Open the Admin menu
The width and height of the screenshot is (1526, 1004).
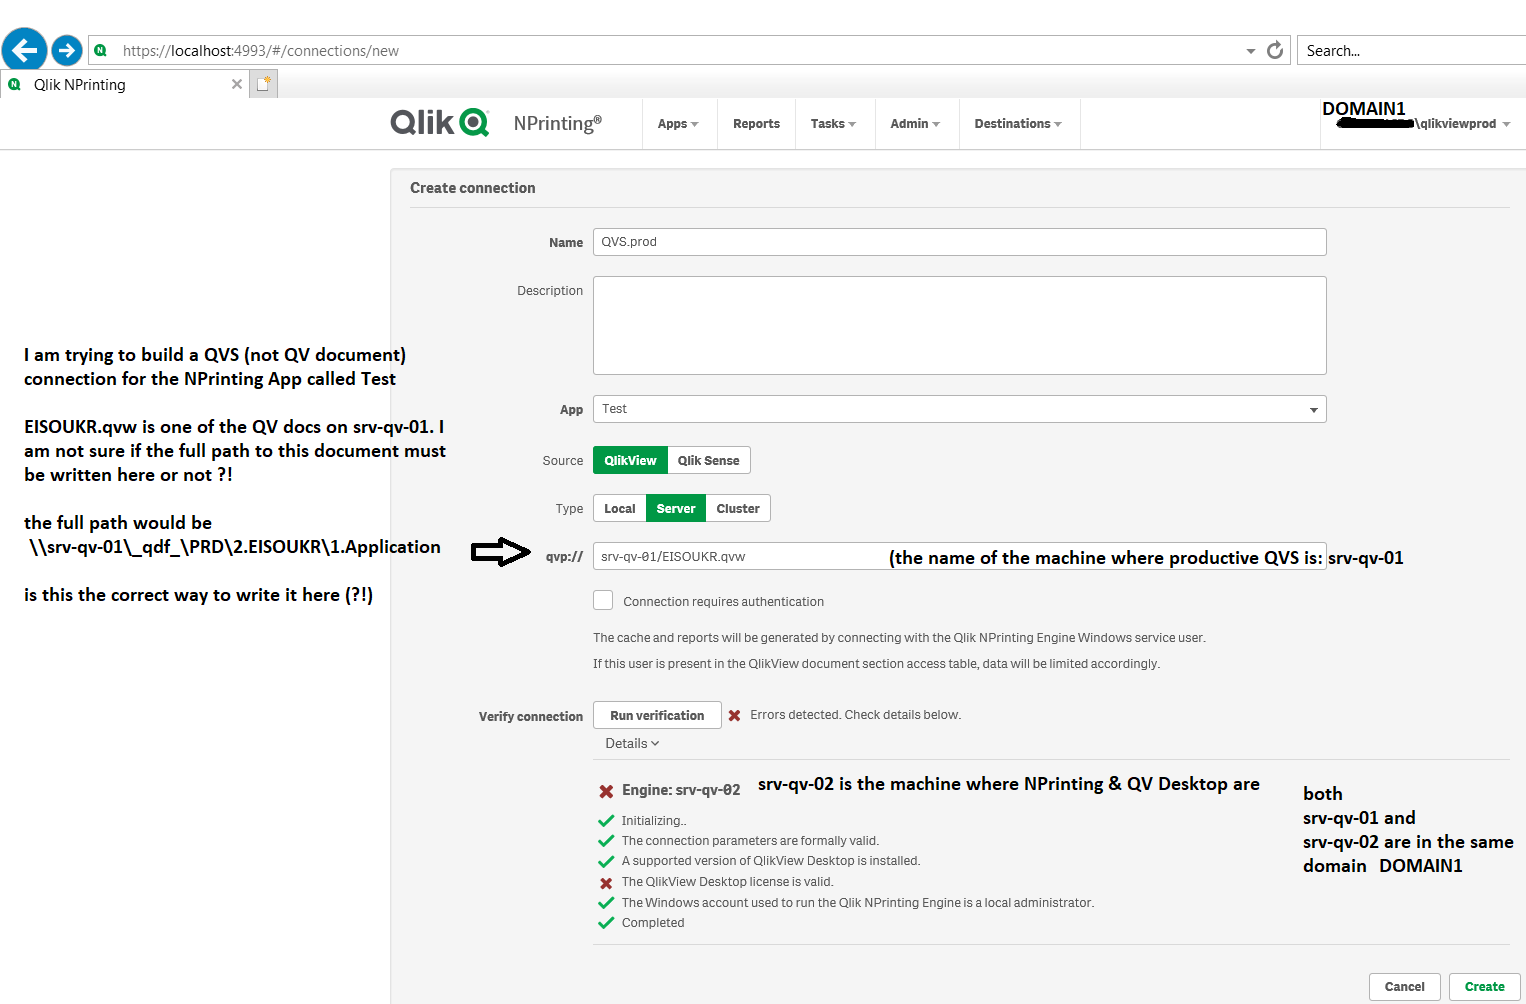tap(914, 123)
